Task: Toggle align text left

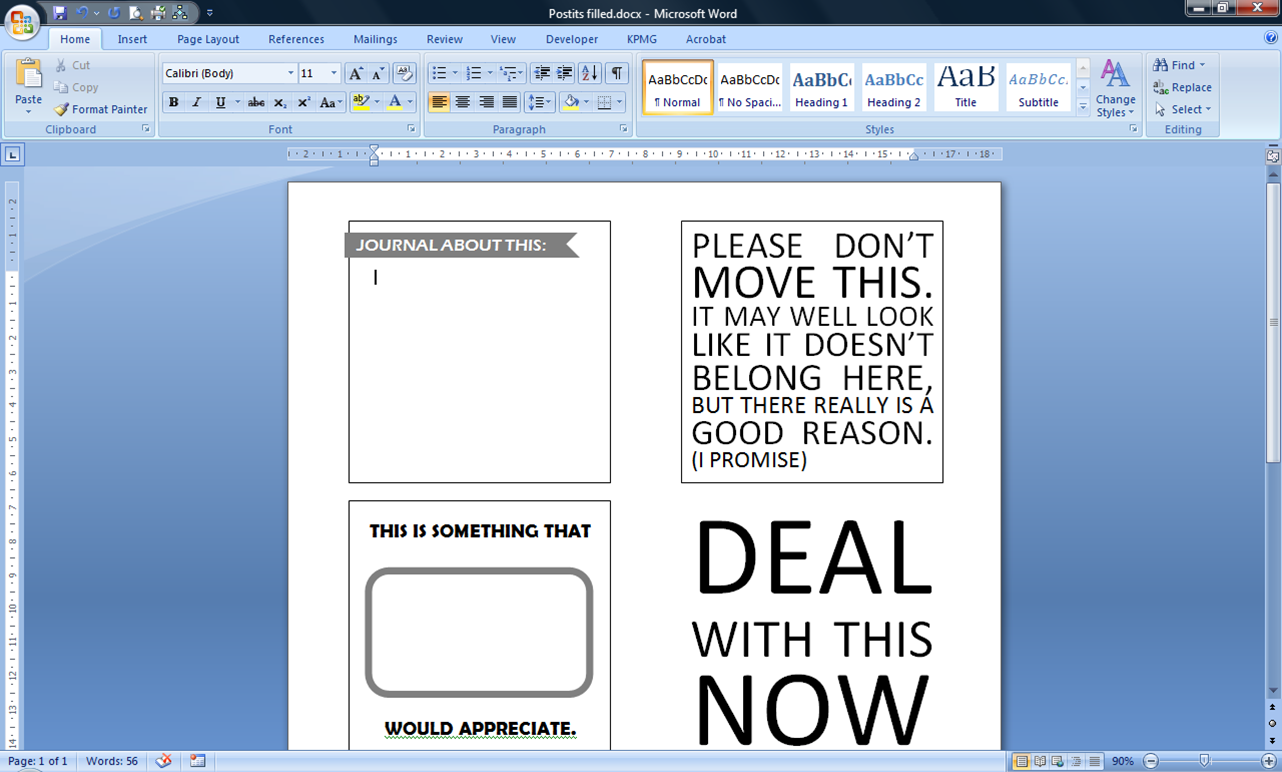Action: tap(439, 102)
